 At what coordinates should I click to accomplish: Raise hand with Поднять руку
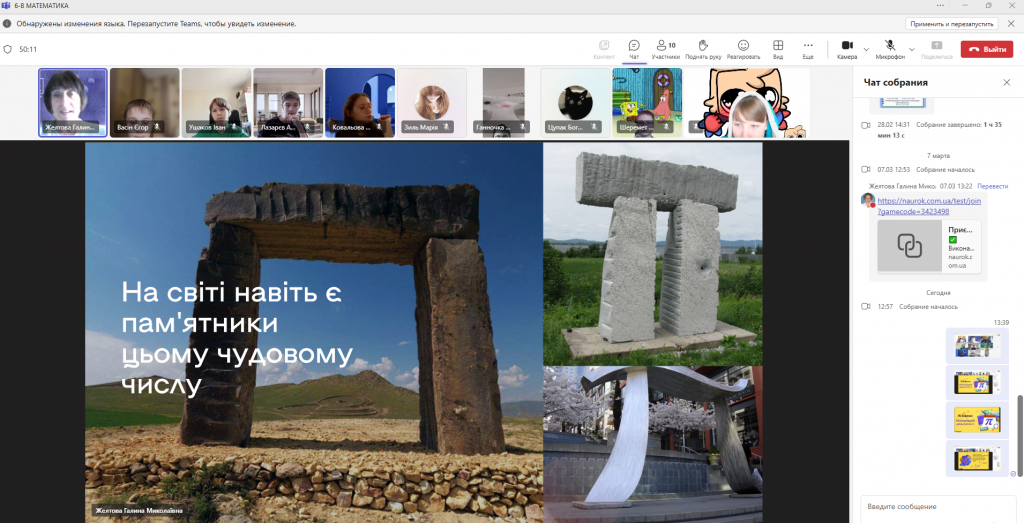point(703,48)
